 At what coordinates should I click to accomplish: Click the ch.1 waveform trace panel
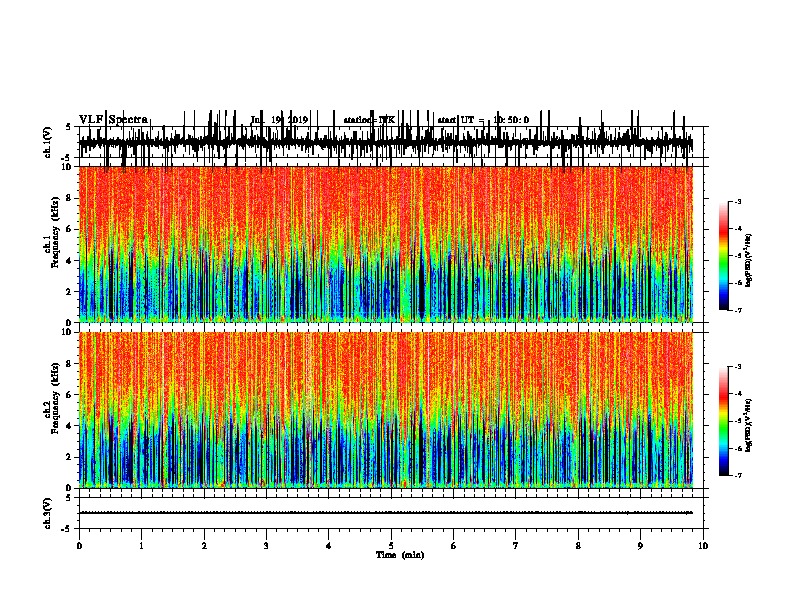pos(391,142)
